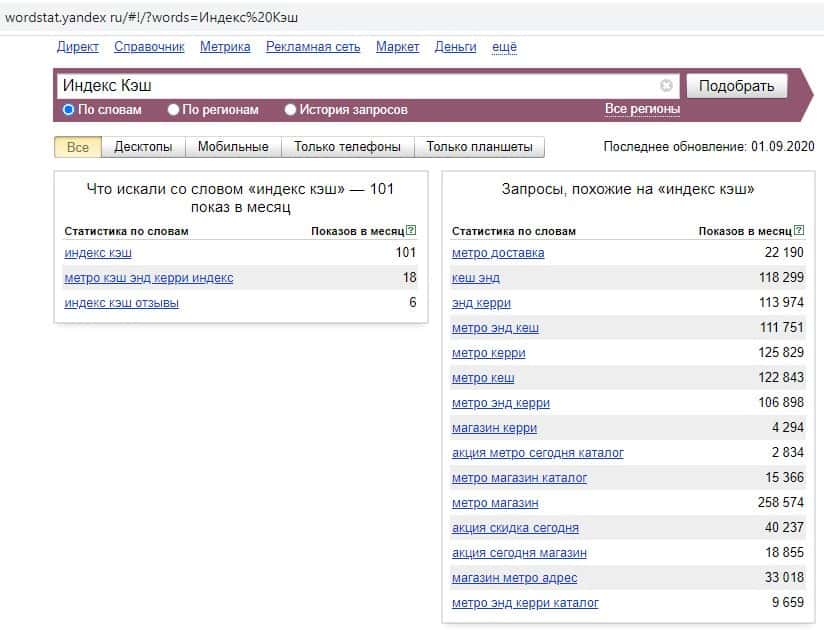Click help icon in left table header

[x=412, y=231]
